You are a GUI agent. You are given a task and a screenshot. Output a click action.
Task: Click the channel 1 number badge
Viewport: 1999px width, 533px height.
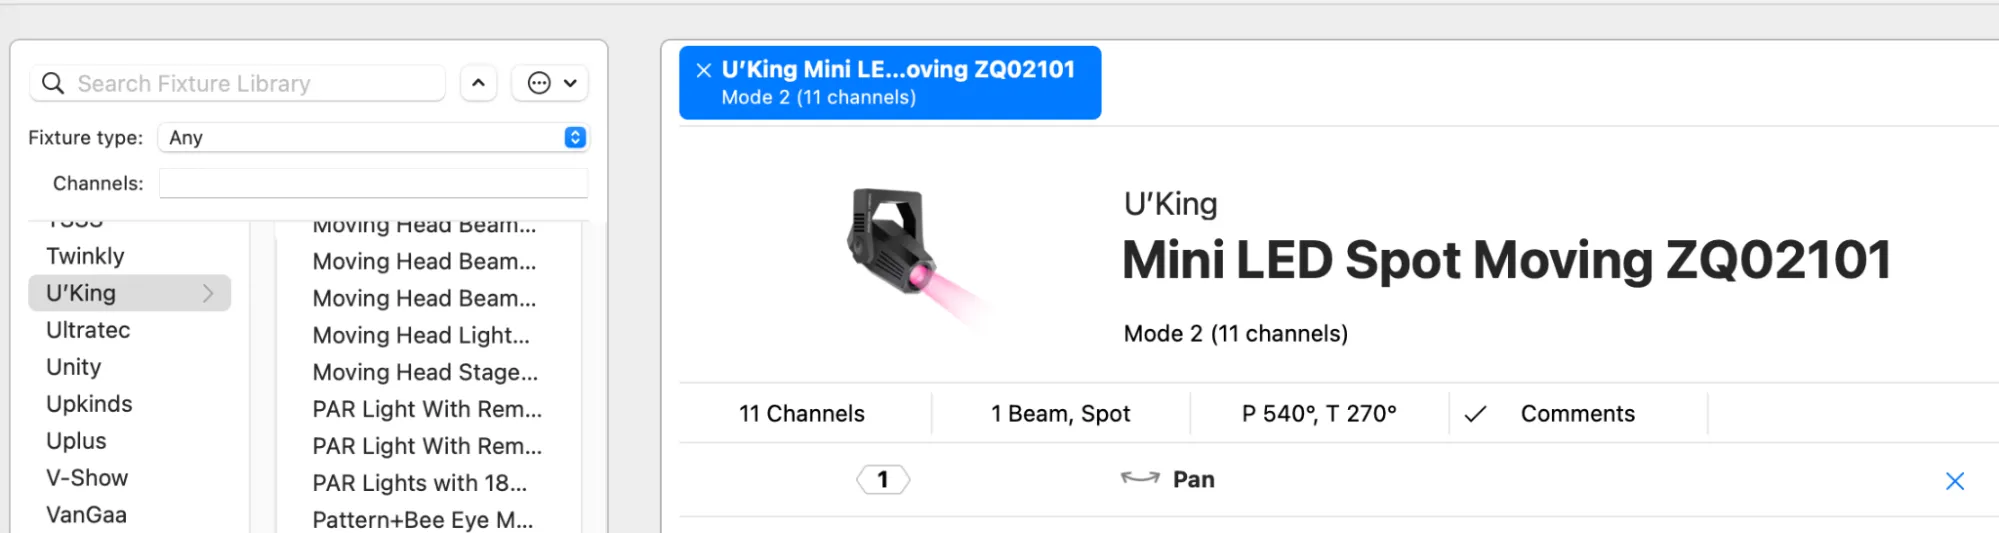pos(883,480)
